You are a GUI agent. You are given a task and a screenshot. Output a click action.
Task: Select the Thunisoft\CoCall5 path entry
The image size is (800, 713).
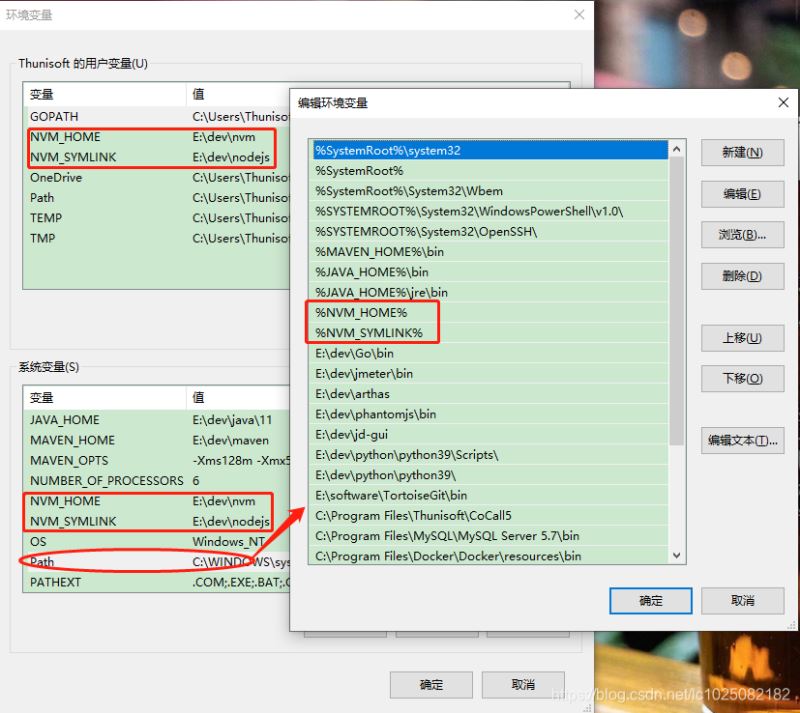490,515
